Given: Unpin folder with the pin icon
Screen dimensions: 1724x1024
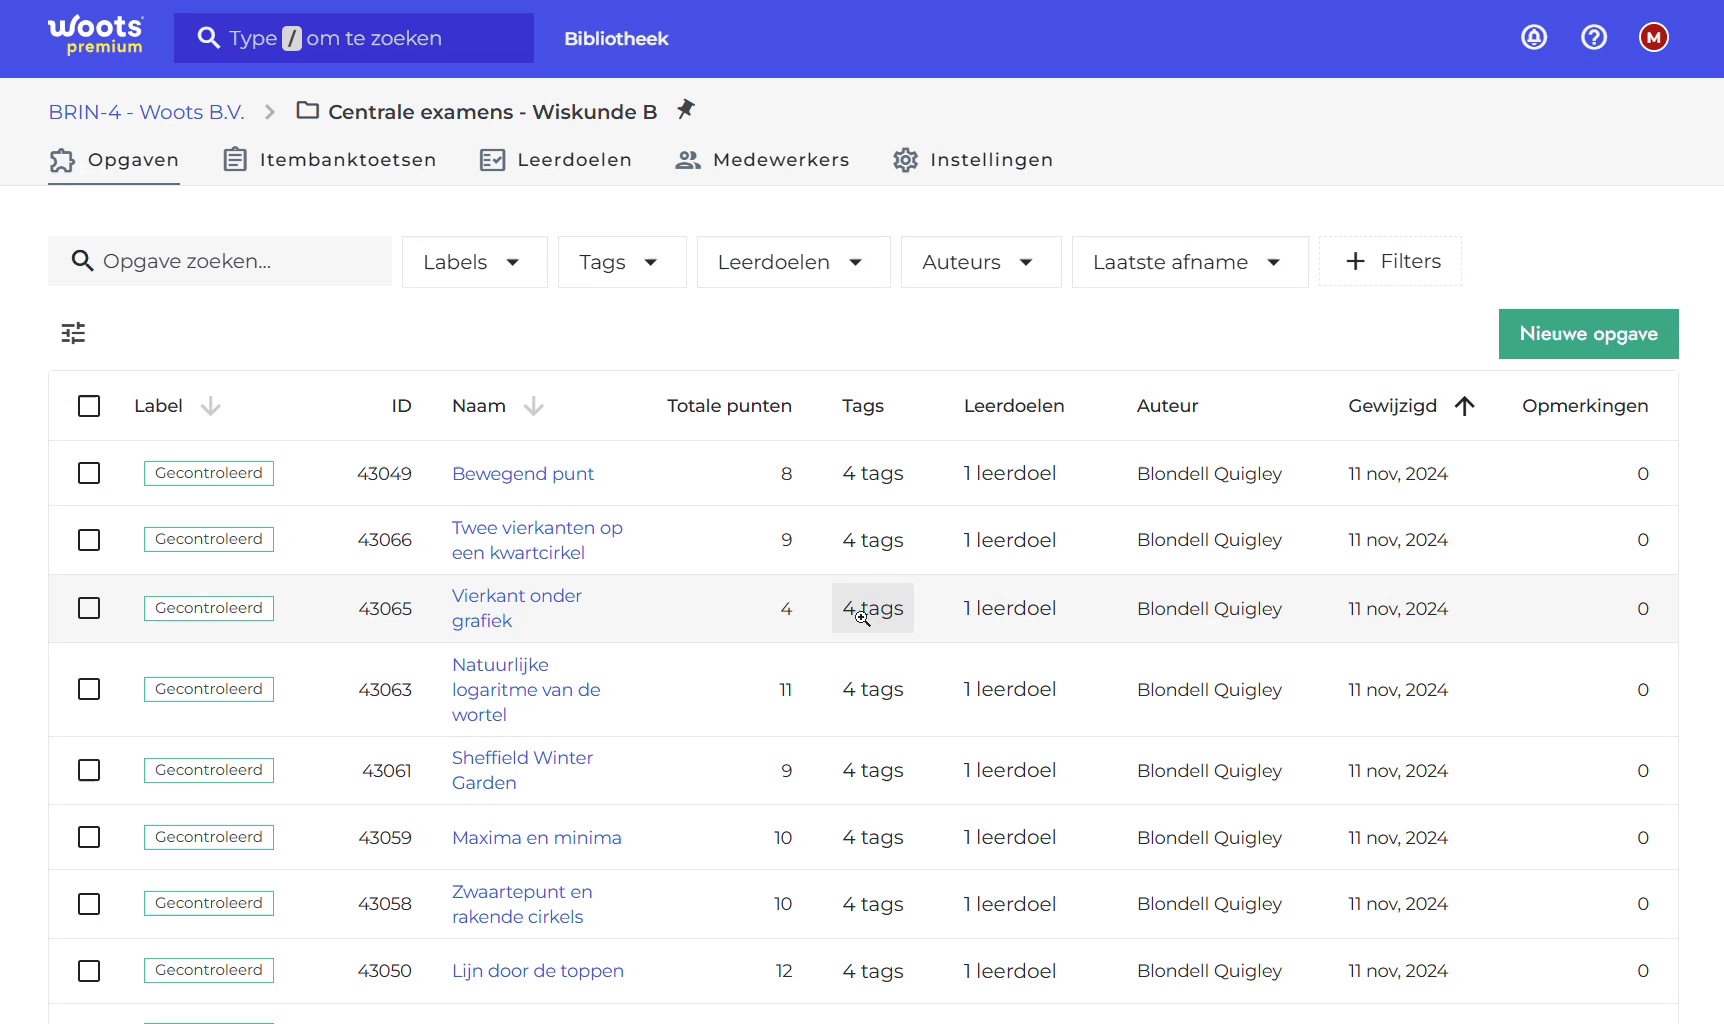Looking at the screenshot, I should (685, 109).
